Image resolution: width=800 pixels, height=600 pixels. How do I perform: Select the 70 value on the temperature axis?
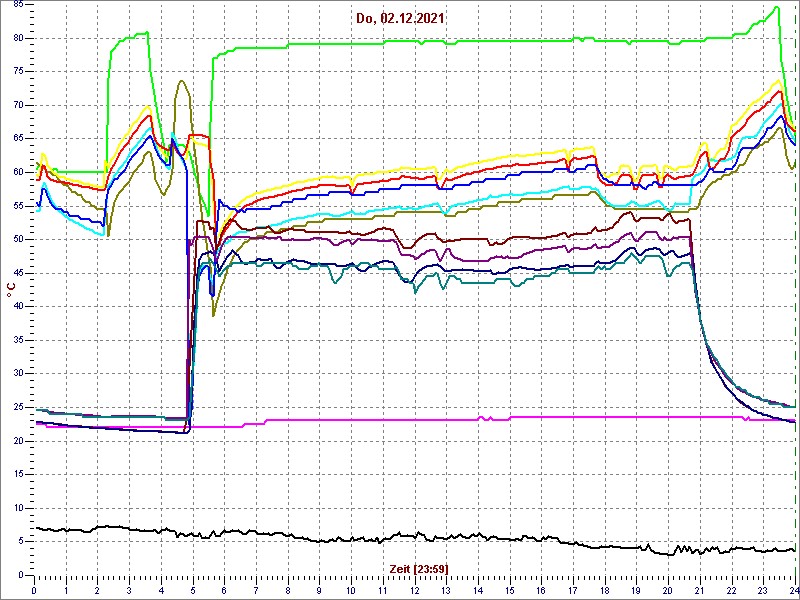pyautogui.click(x=19, y=106)
